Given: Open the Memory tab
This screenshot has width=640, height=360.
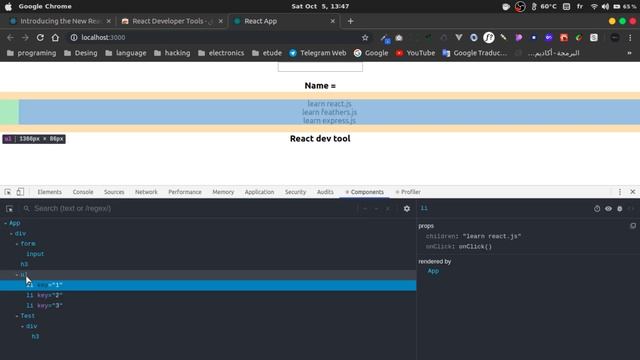Looking at the screenshot, I should [x=223, y=192].
